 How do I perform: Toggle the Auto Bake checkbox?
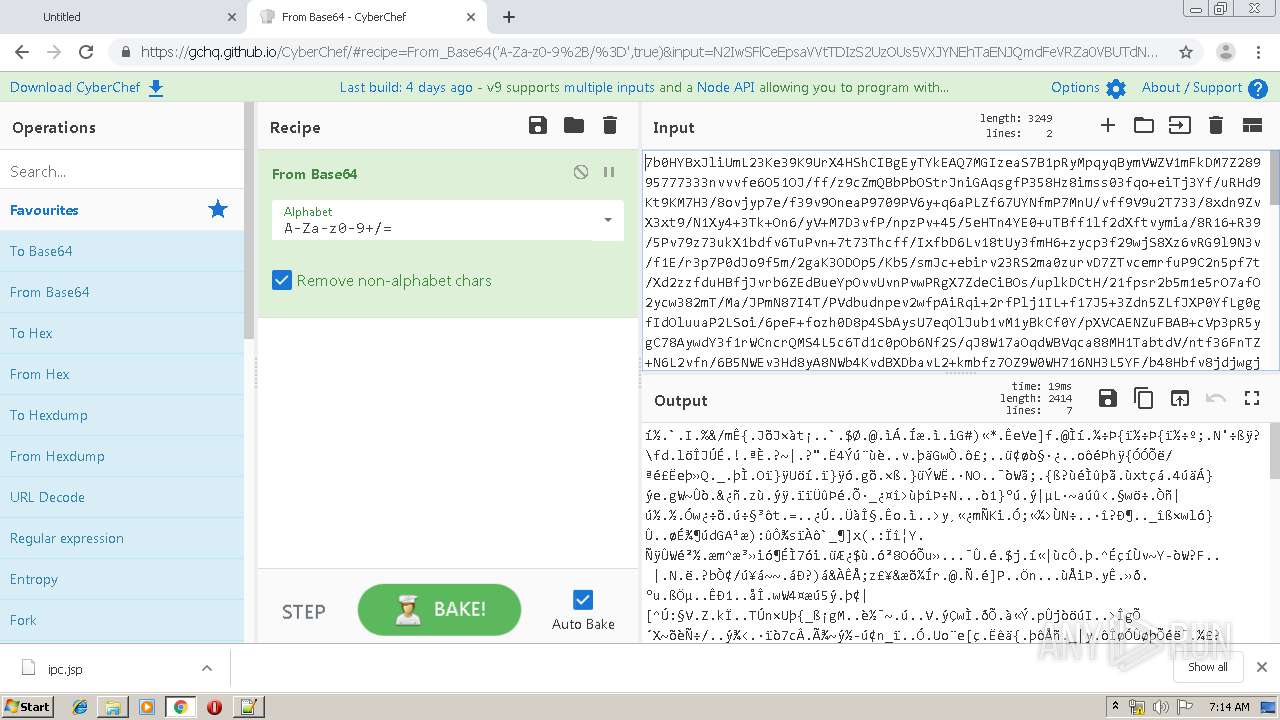[583, 599]
